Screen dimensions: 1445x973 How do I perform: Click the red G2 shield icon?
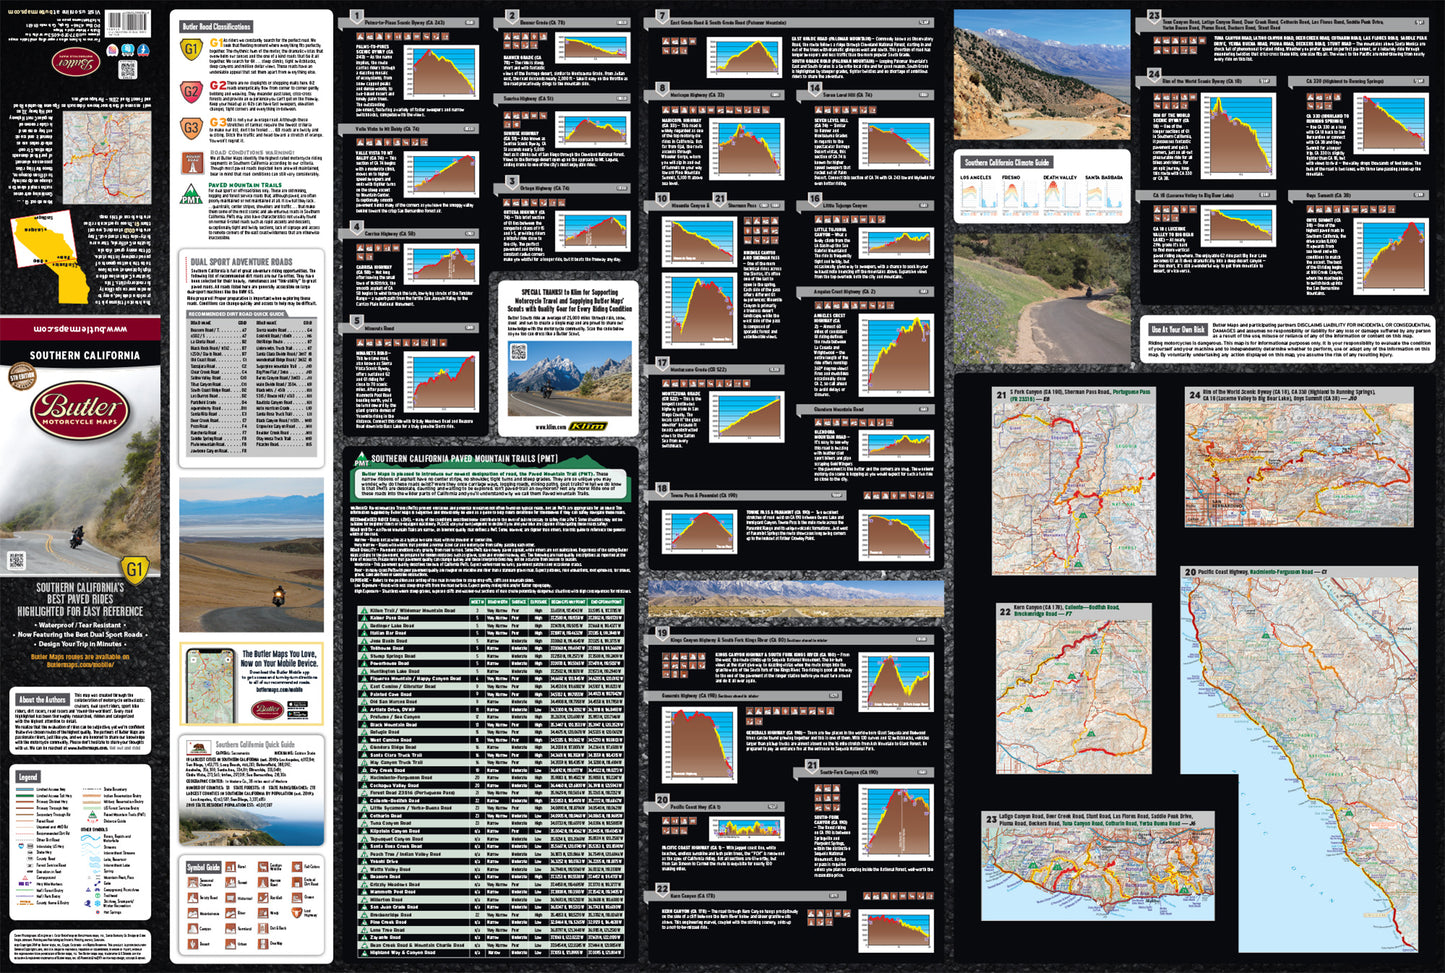coord(191,90)
